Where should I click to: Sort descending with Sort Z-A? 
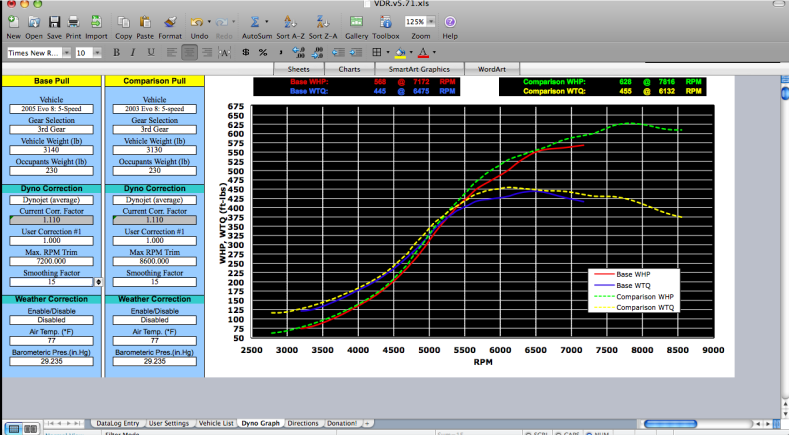(323, 22)
